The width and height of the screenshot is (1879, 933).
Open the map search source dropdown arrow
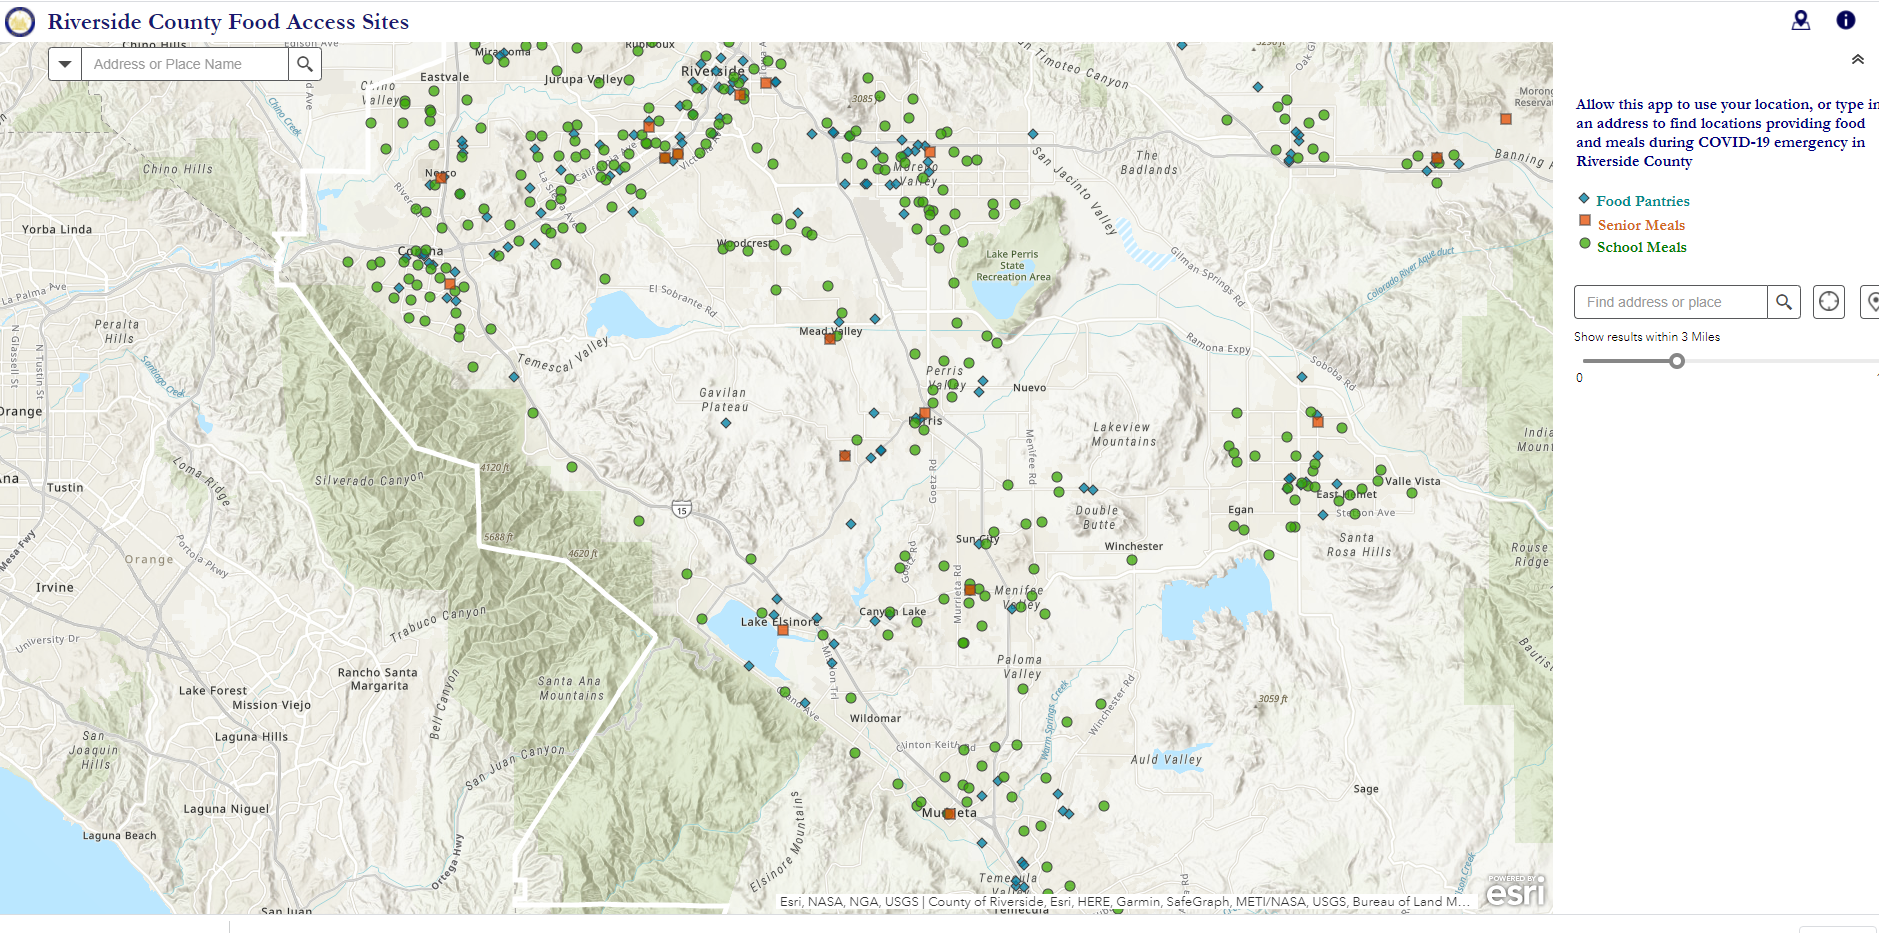(65, 64)
